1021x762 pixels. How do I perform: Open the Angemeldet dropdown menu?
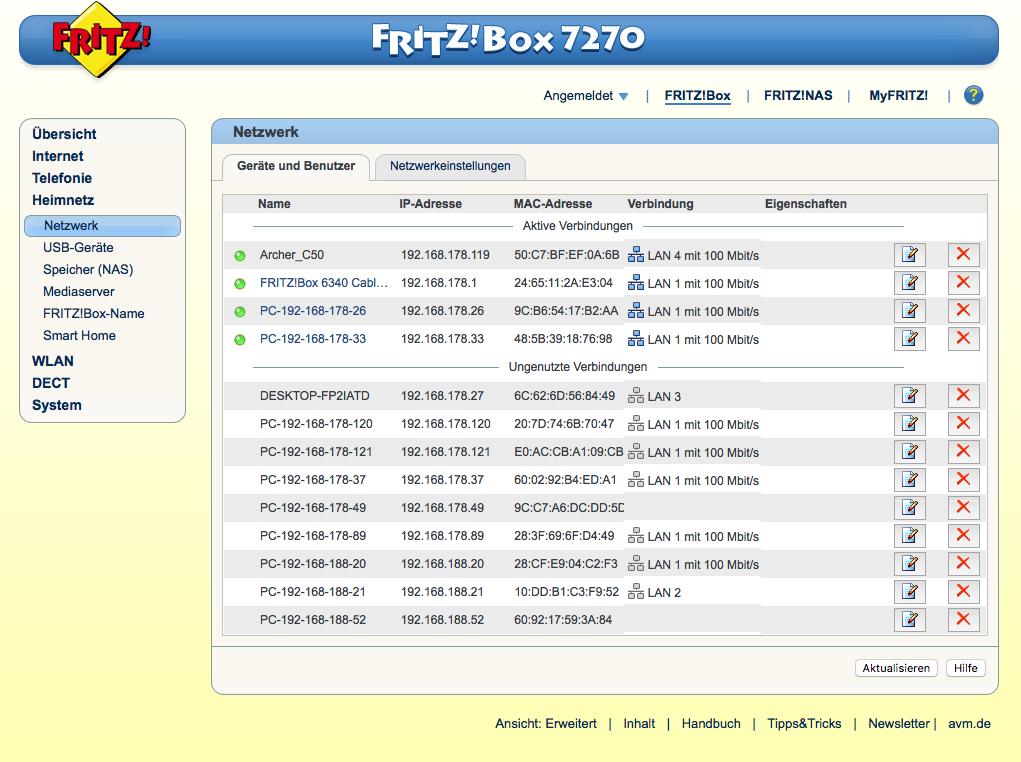click(585, 96)
